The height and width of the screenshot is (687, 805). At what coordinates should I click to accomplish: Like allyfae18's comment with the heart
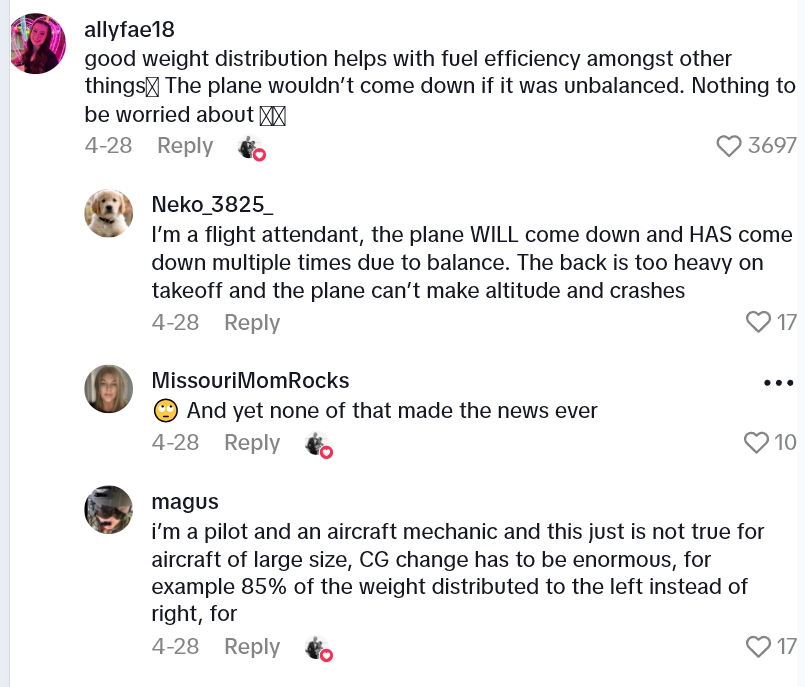(729, 147)
